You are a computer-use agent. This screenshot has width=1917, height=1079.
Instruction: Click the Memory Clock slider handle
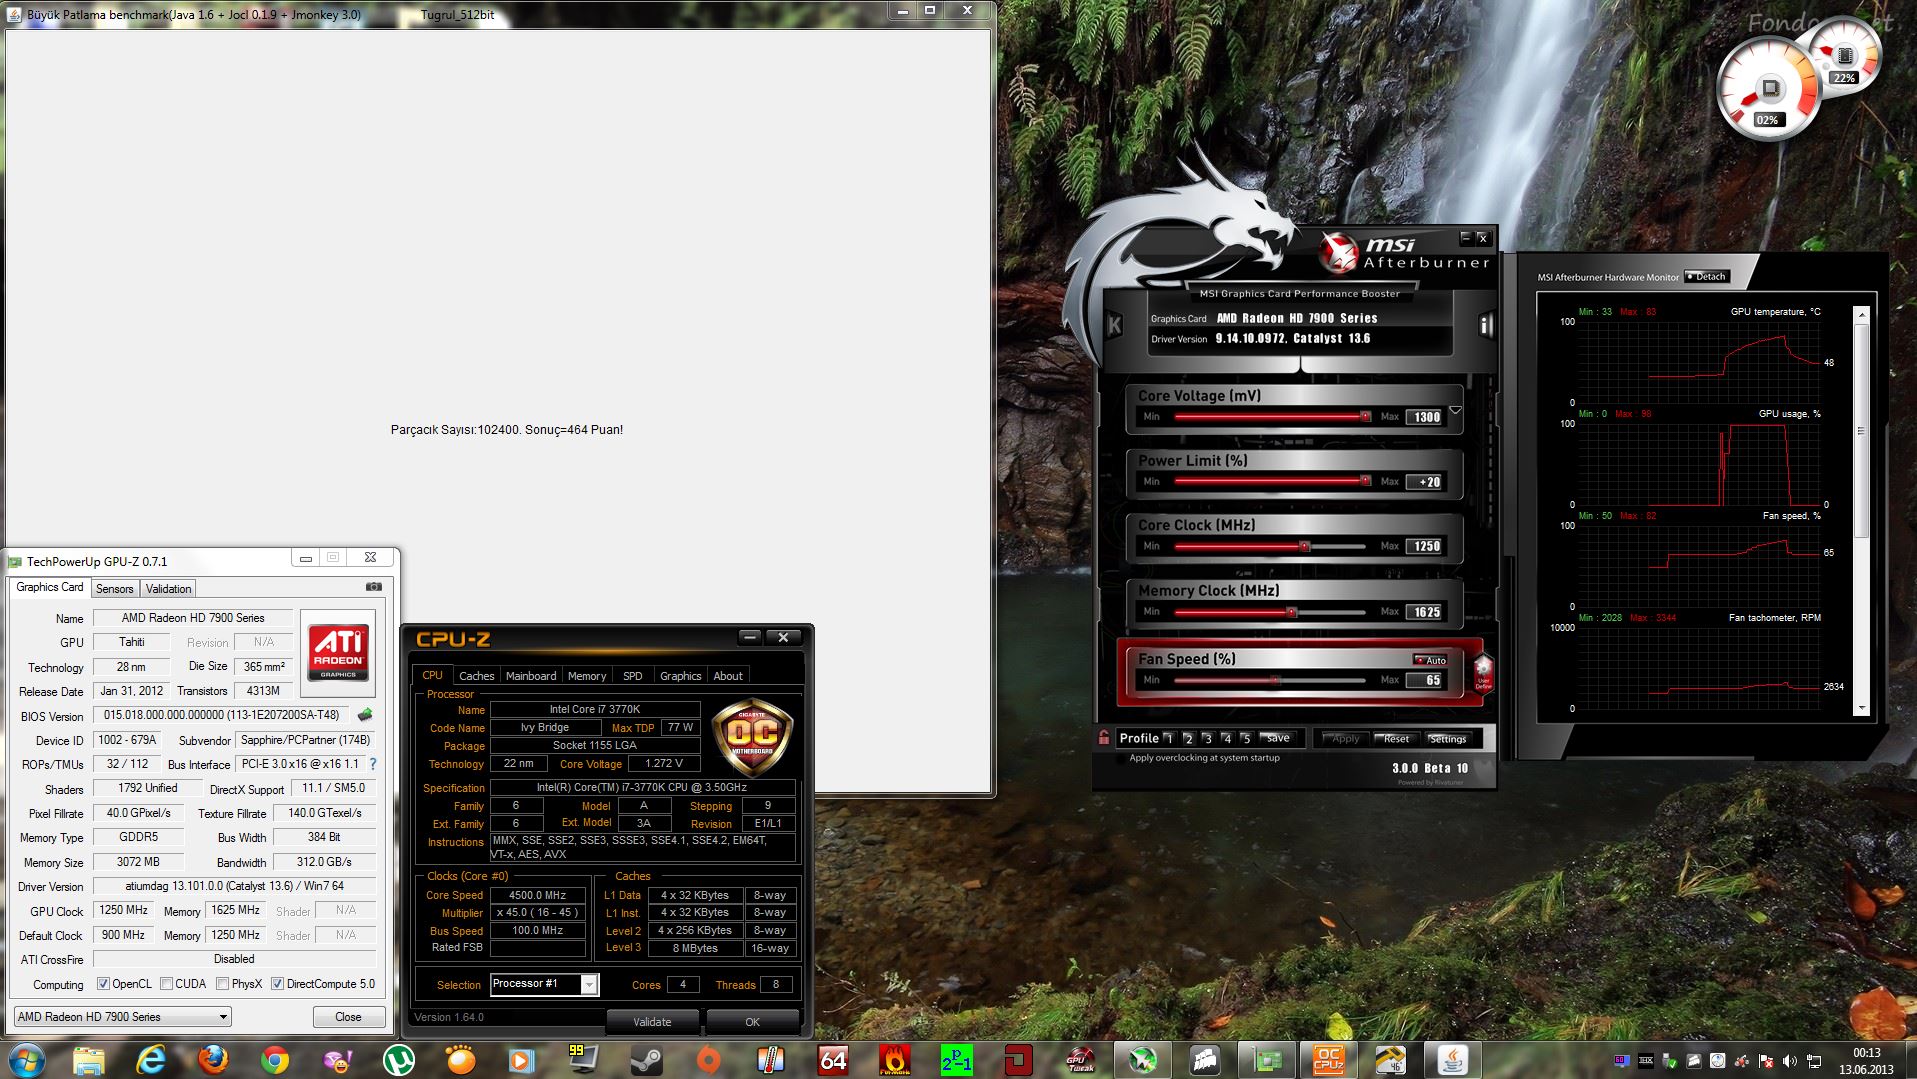click(1291, 611)
